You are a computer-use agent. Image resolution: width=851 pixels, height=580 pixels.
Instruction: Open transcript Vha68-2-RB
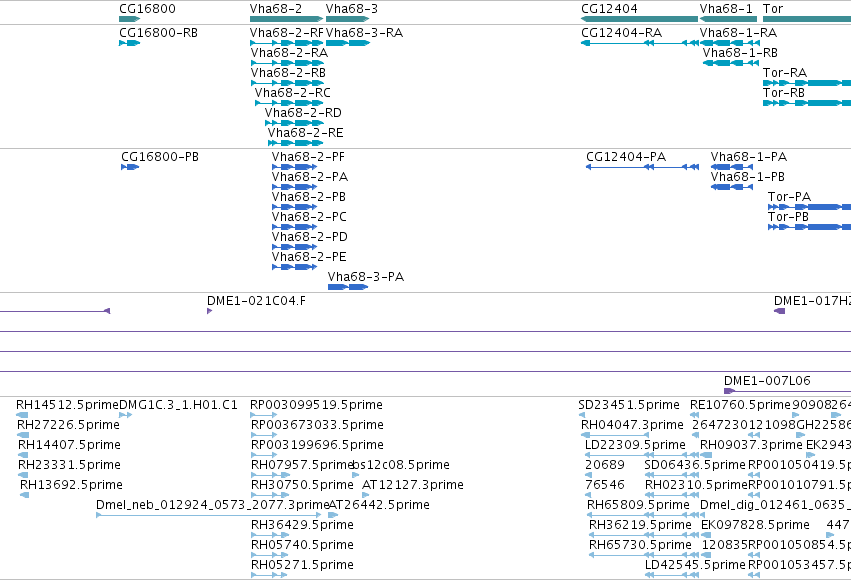pos(288,73)
